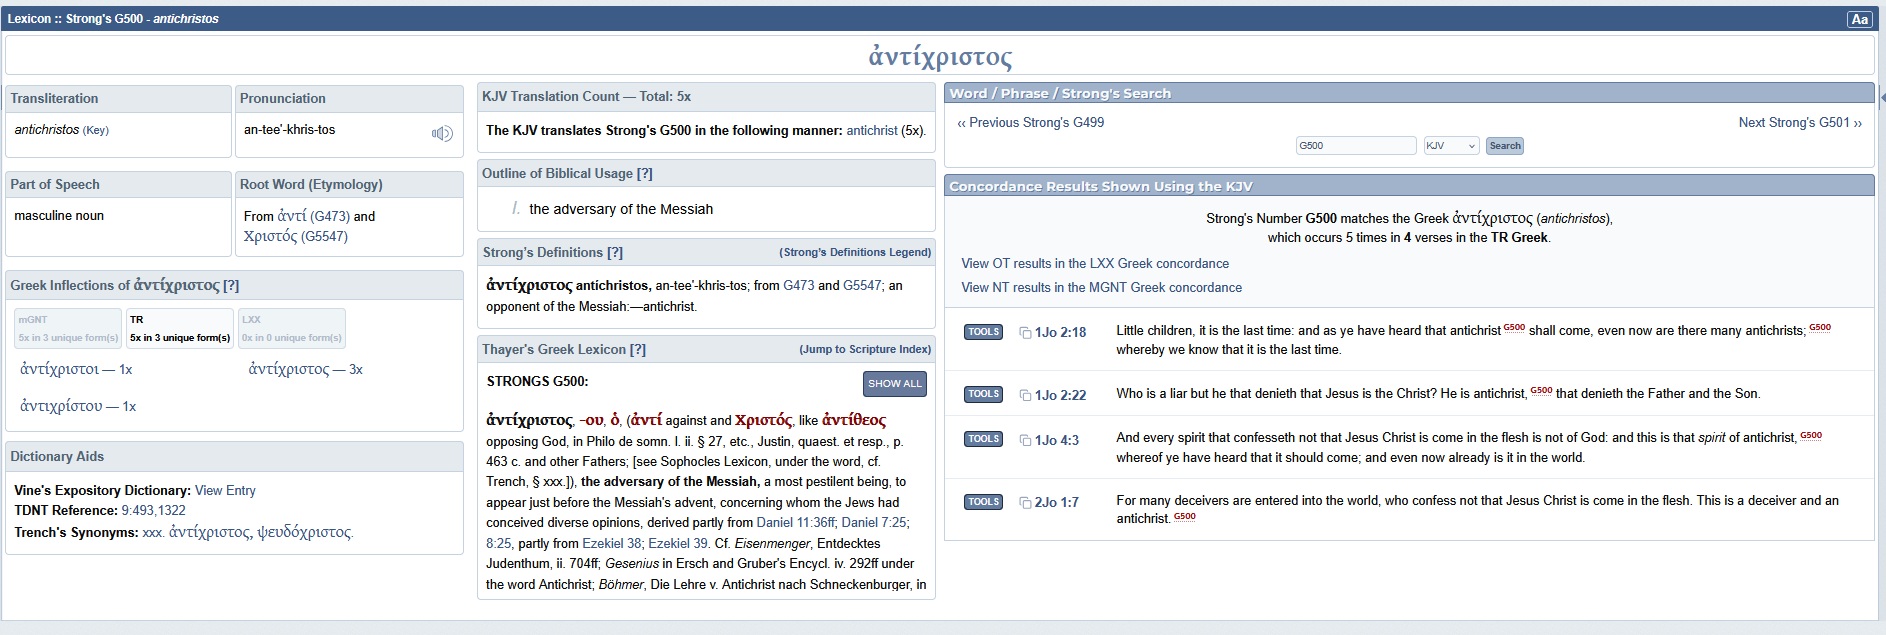Viewport: 1886px width, 635px height.
Task: Open the 1Jo 2:22 verse link
Action: click(1061, 396)
